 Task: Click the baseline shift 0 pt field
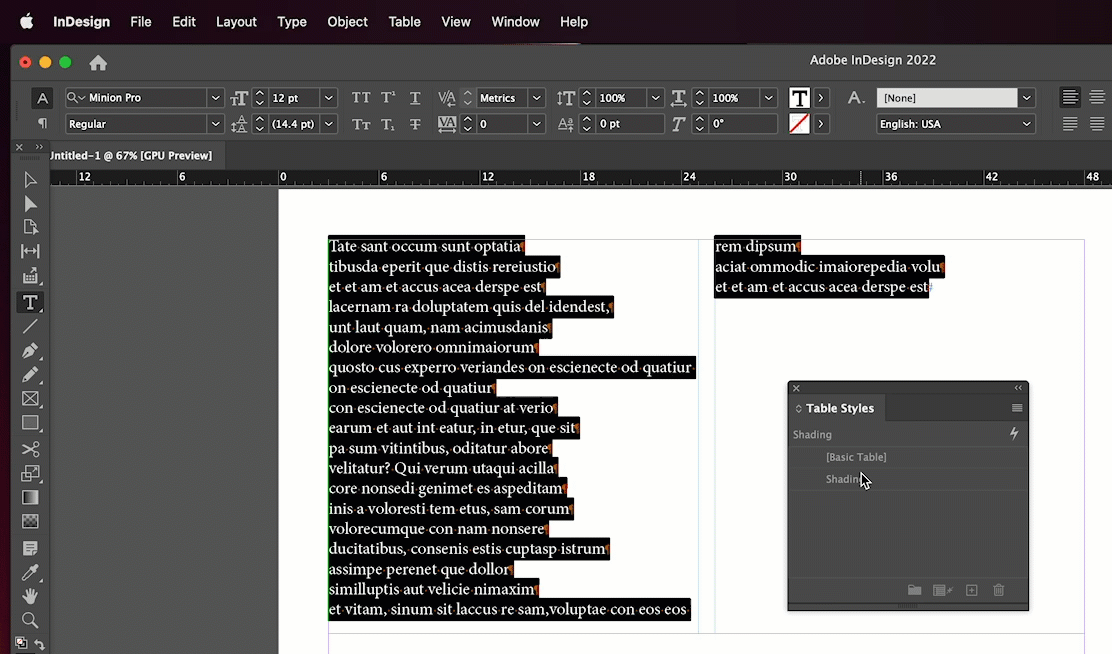[x=630, y=124]
